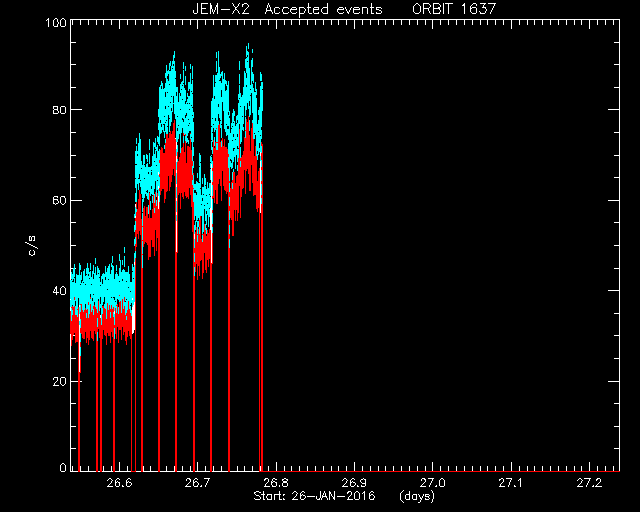Click the 60 tick label on the y-axis
The height and width of the screenshot is (512, 640).
click(x=59, y=200)
